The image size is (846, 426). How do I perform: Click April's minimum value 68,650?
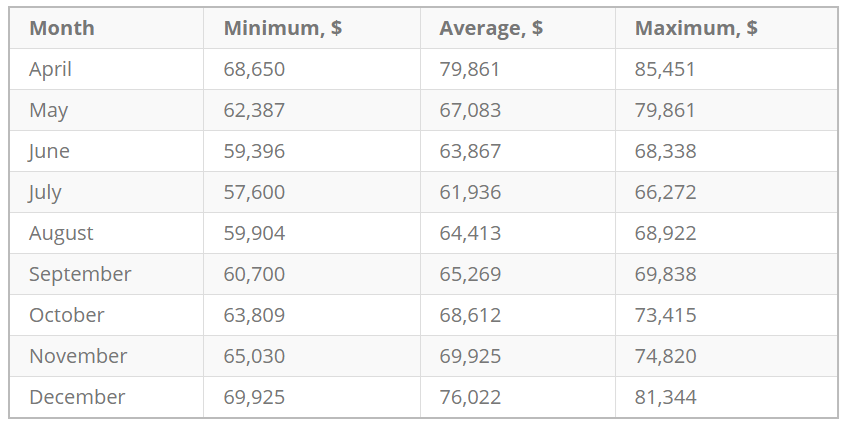pos(254,69)
